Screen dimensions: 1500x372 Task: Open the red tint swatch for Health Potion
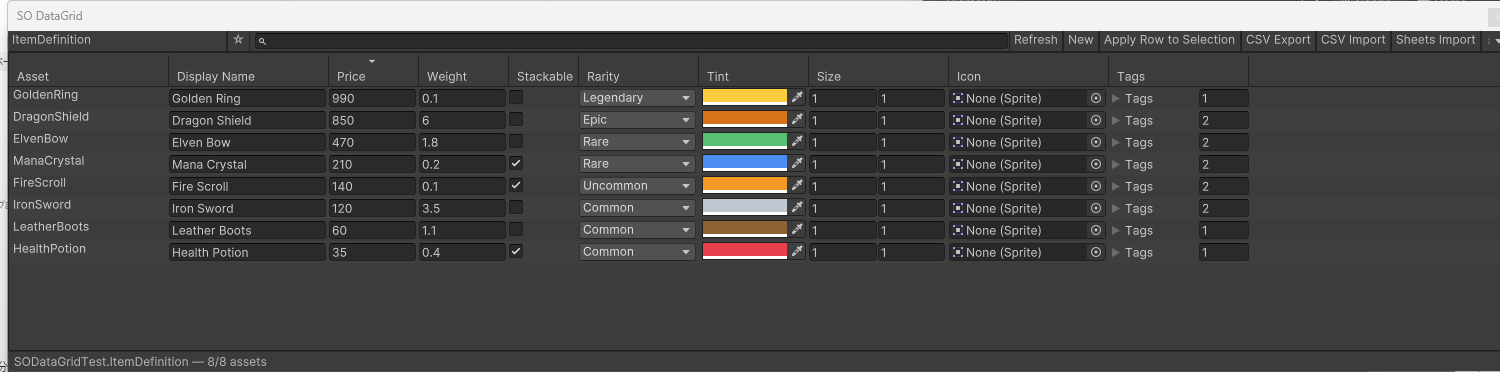(745, 252)
